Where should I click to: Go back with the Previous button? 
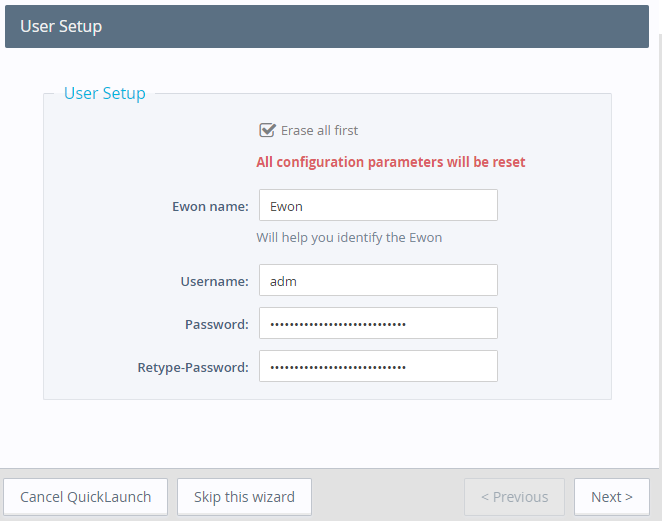click(514, 496)
